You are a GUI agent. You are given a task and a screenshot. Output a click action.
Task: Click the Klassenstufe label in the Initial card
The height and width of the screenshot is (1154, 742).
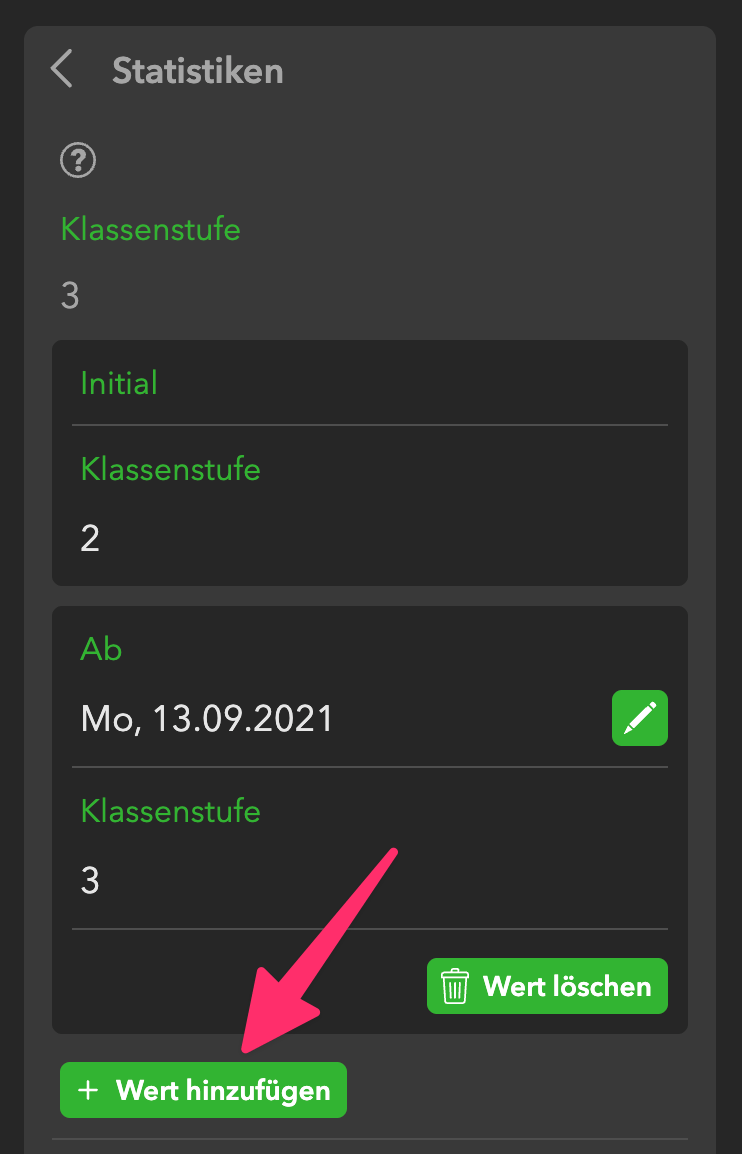170,469
